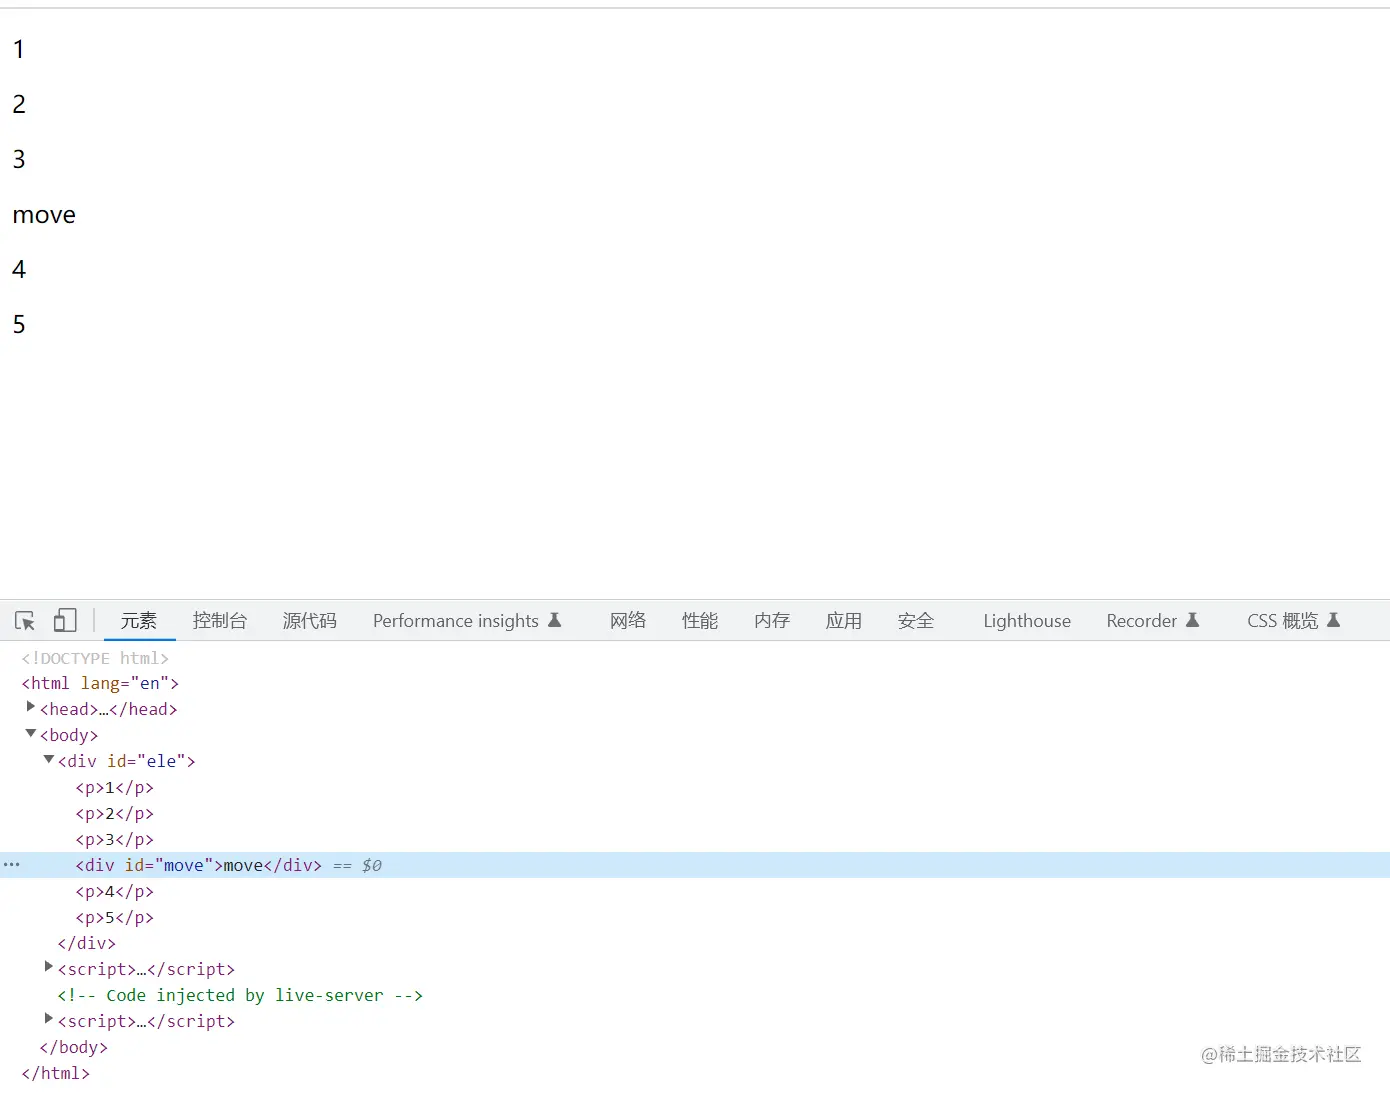Click the paragraph "2" on the page
Viewport: 1390px width, 1093px height.
click(19, 104)
